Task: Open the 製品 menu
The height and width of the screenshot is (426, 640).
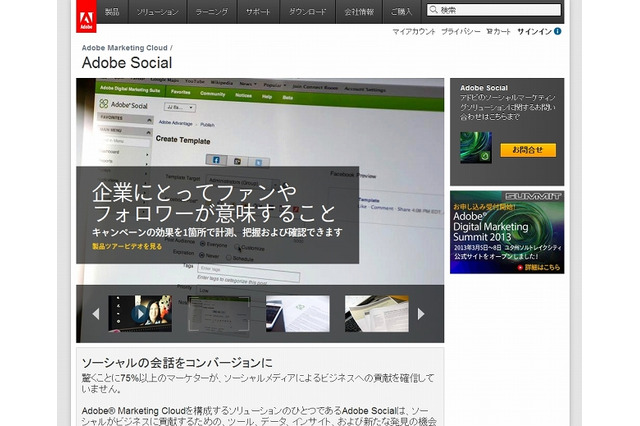Action: pyautogui.click(x=112, y=11)
